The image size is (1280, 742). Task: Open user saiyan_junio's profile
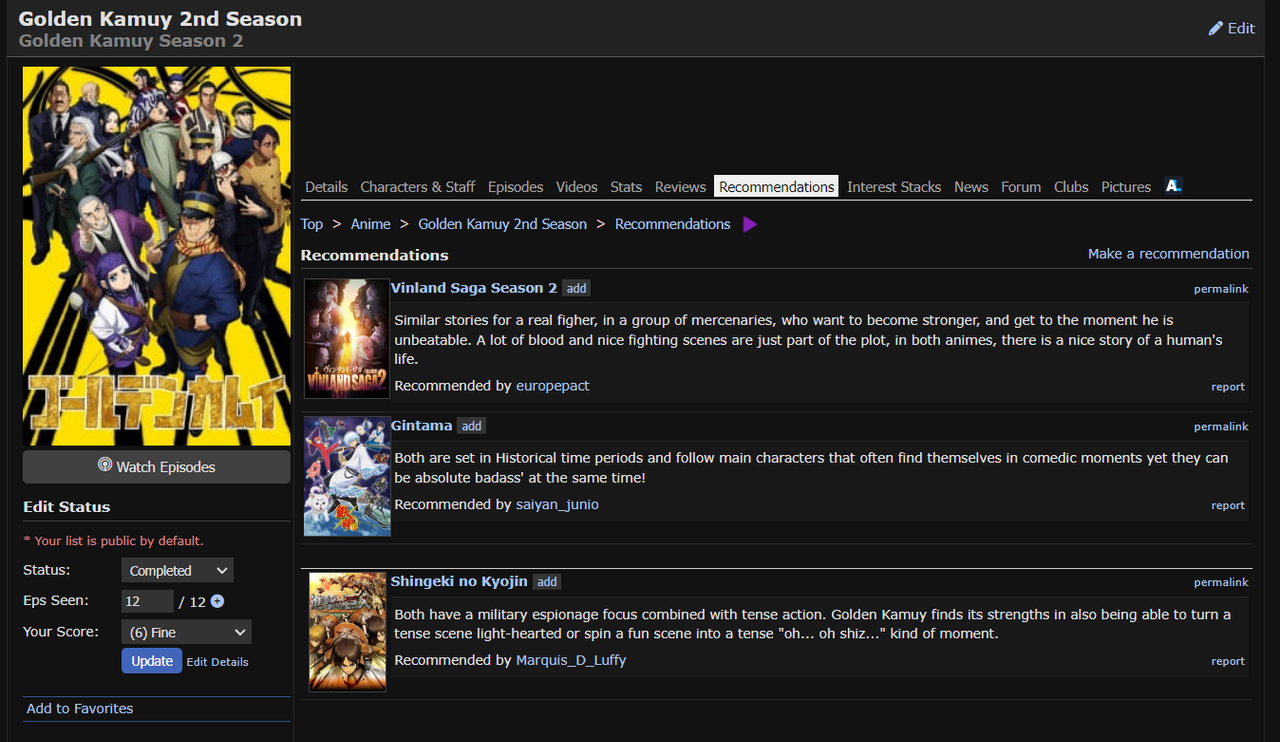coord(557,505)
